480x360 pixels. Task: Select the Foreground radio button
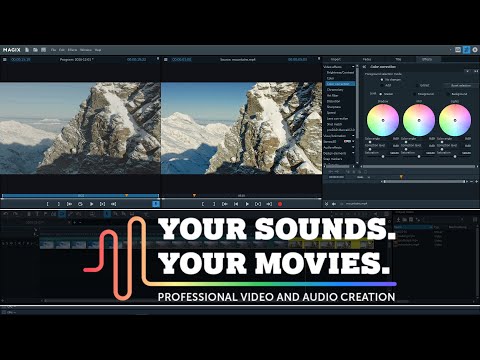point(414,94)
